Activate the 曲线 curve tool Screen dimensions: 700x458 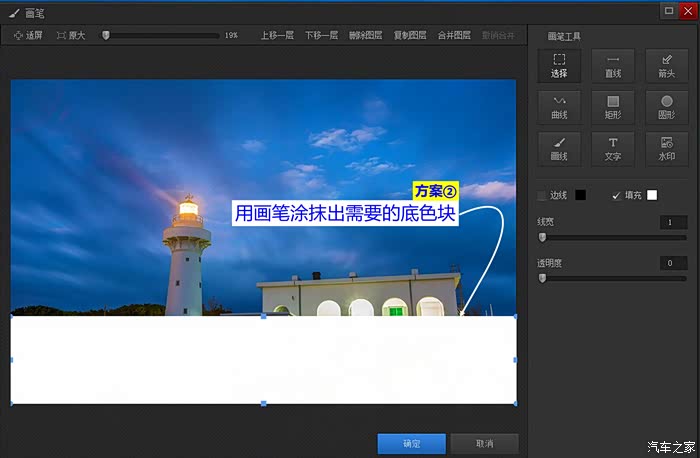pyautogui.click(x=559, y=107)
